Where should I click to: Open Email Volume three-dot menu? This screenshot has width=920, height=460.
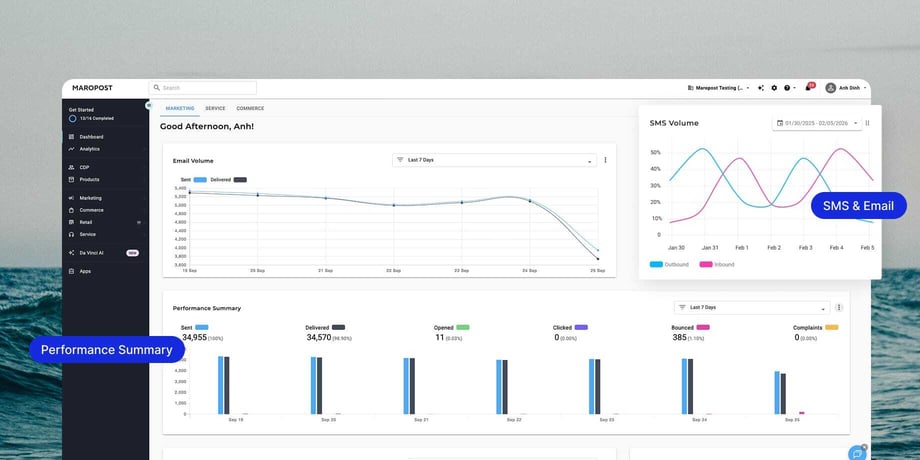coord(606,160)
